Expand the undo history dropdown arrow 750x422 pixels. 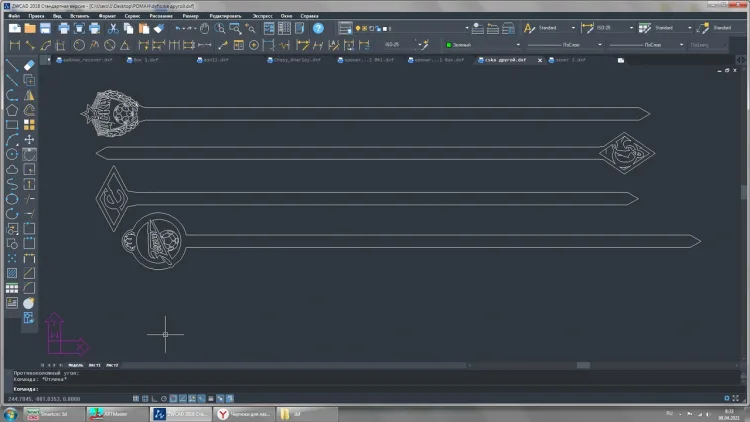point(183,29)
